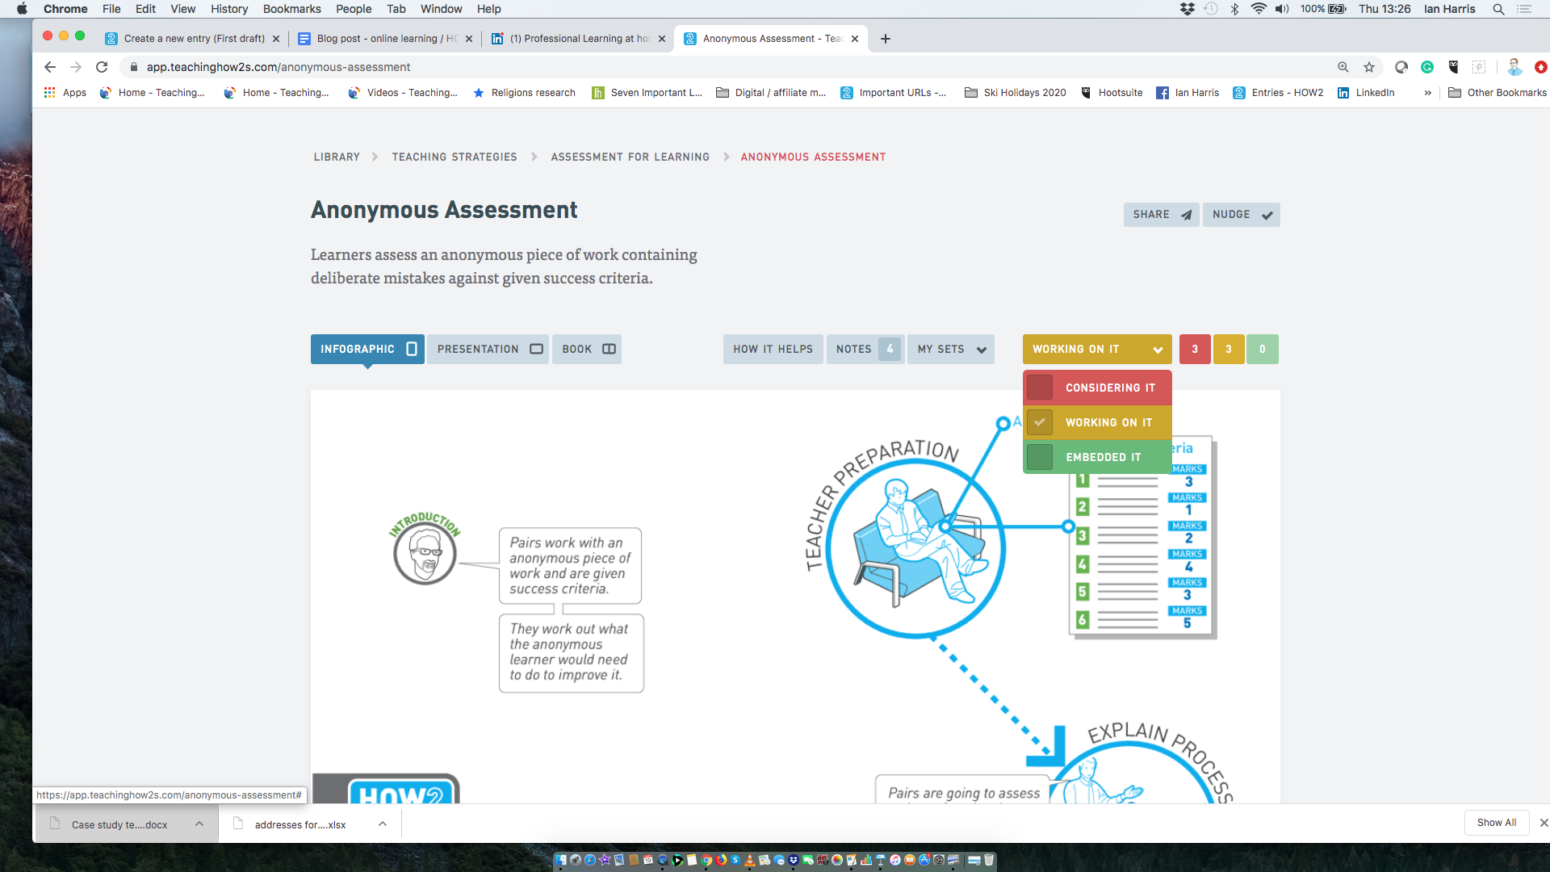
Task: Click the Presentation screen icon
Action: pyautogui.click(x=536, y=349)
